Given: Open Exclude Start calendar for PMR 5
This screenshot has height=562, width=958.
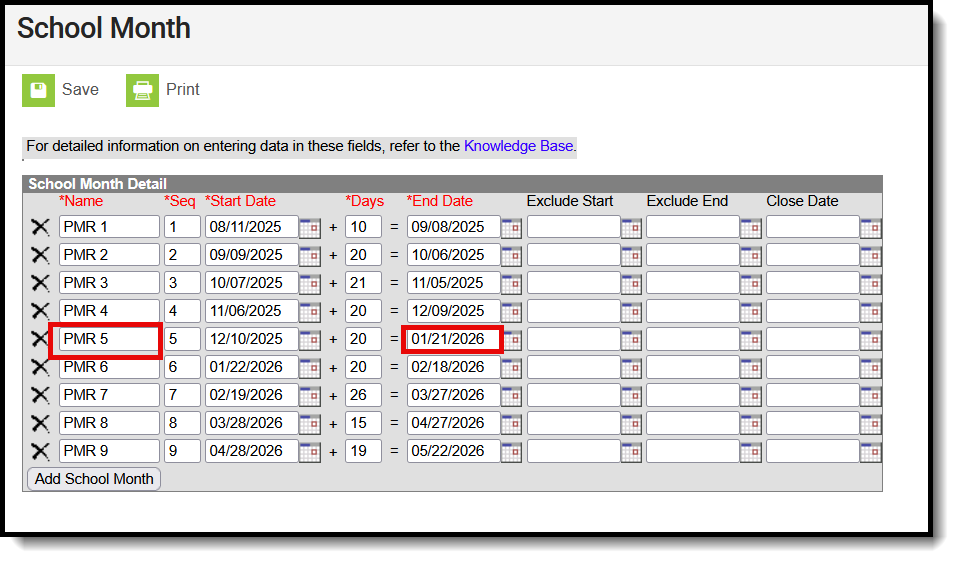Looking at the screenshot, I should 631,340.
